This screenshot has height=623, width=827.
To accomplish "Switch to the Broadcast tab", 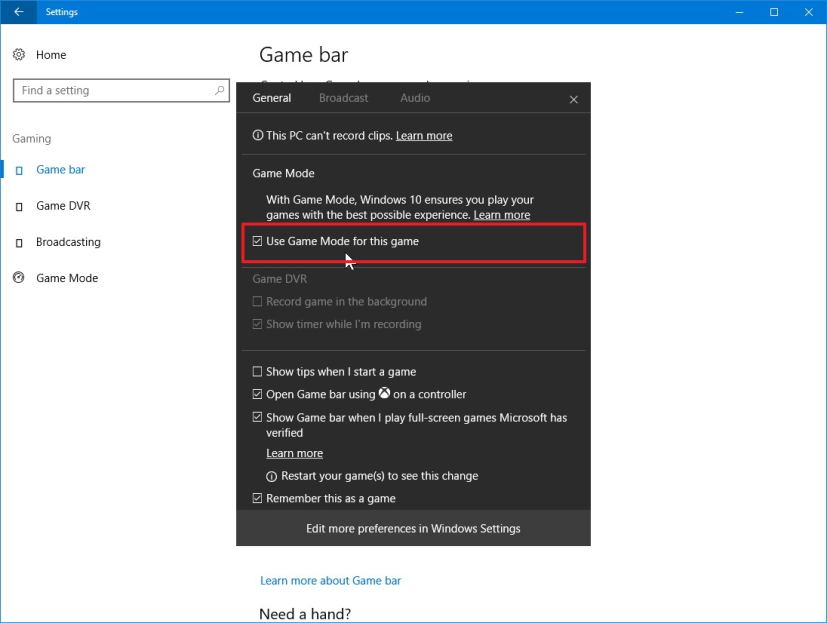I will 343,98.
